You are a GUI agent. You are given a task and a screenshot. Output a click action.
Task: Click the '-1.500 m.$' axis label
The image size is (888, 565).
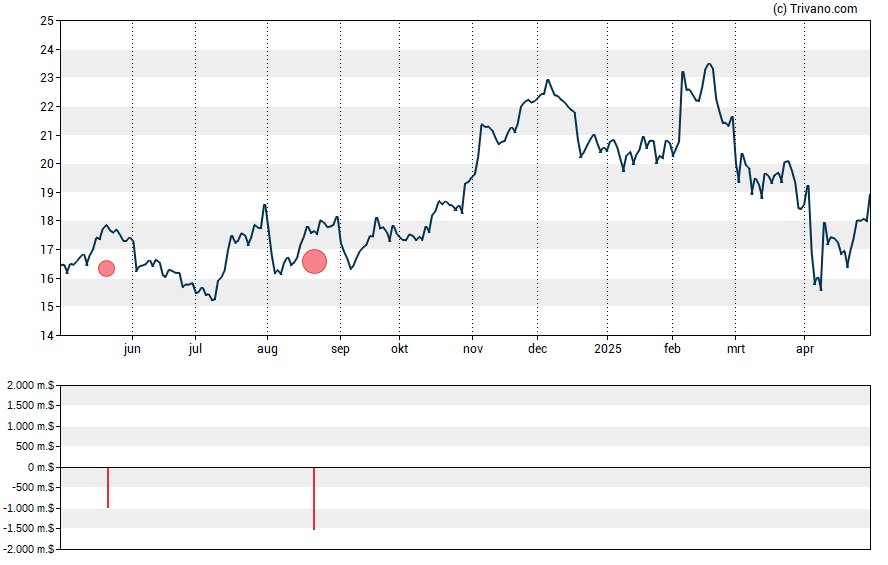pos(29,528)
